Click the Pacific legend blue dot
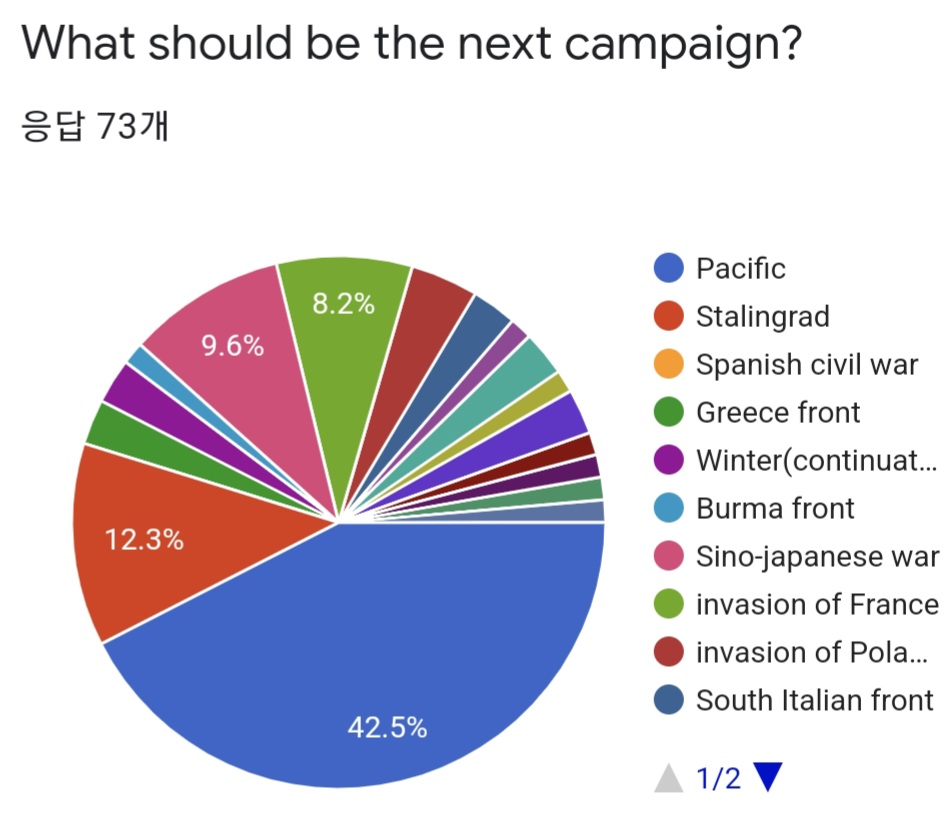Image resolution: width=947 pixels, height=825 pixels. pos(669,268)
